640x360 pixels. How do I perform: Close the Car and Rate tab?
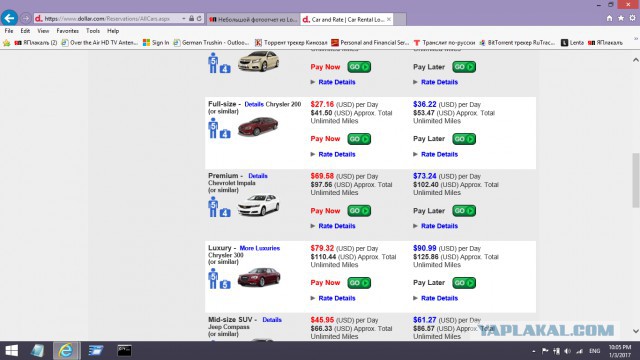(389, 19)
